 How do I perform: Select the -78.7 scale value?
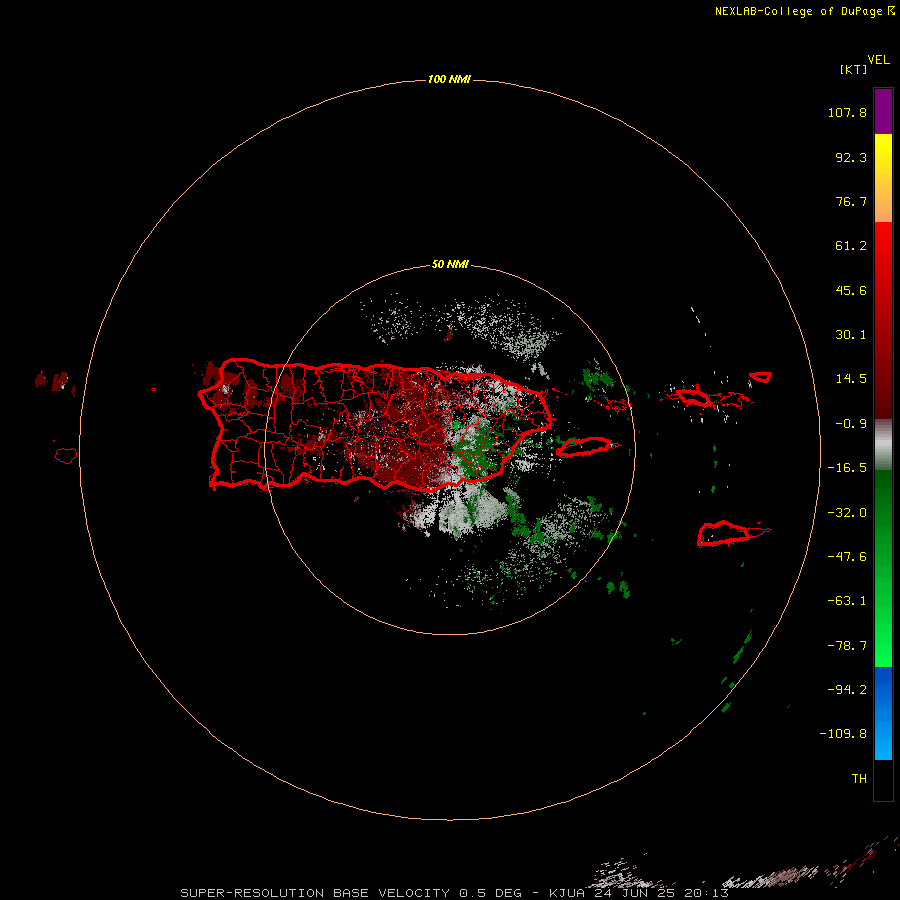[847, 646]
